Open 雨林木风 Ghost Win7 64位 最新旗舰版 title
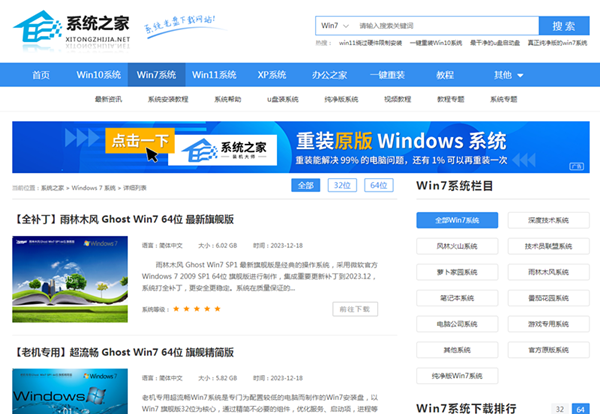 click(x=123, y=220)
